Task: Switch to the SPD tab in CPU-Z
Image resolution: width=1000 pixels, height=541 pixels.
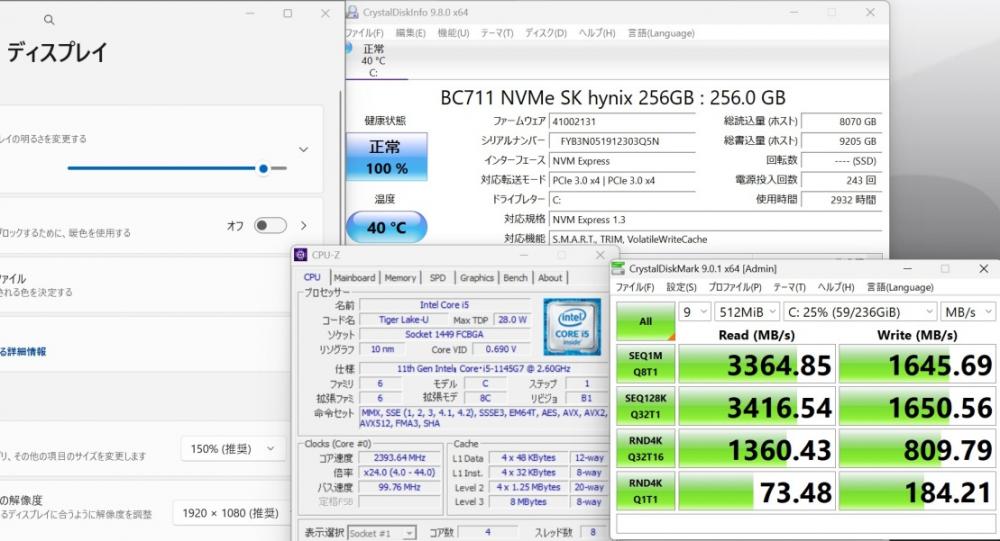Action: [438, 278]
